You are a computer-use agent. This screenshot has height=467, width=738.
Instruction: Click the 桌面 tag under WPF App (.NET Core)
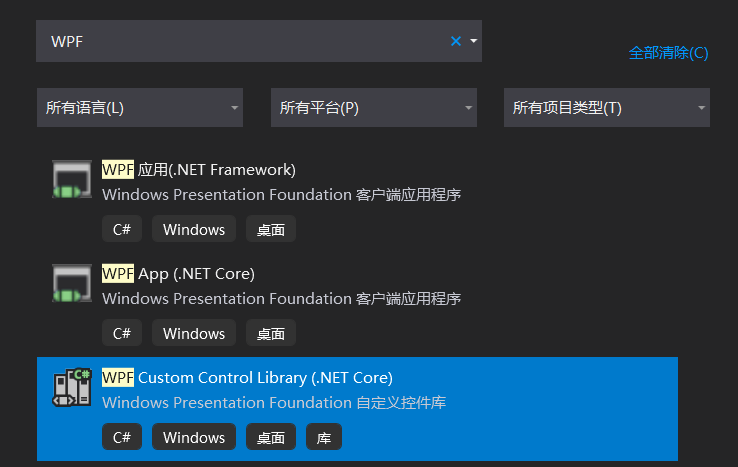click(271, 333)
